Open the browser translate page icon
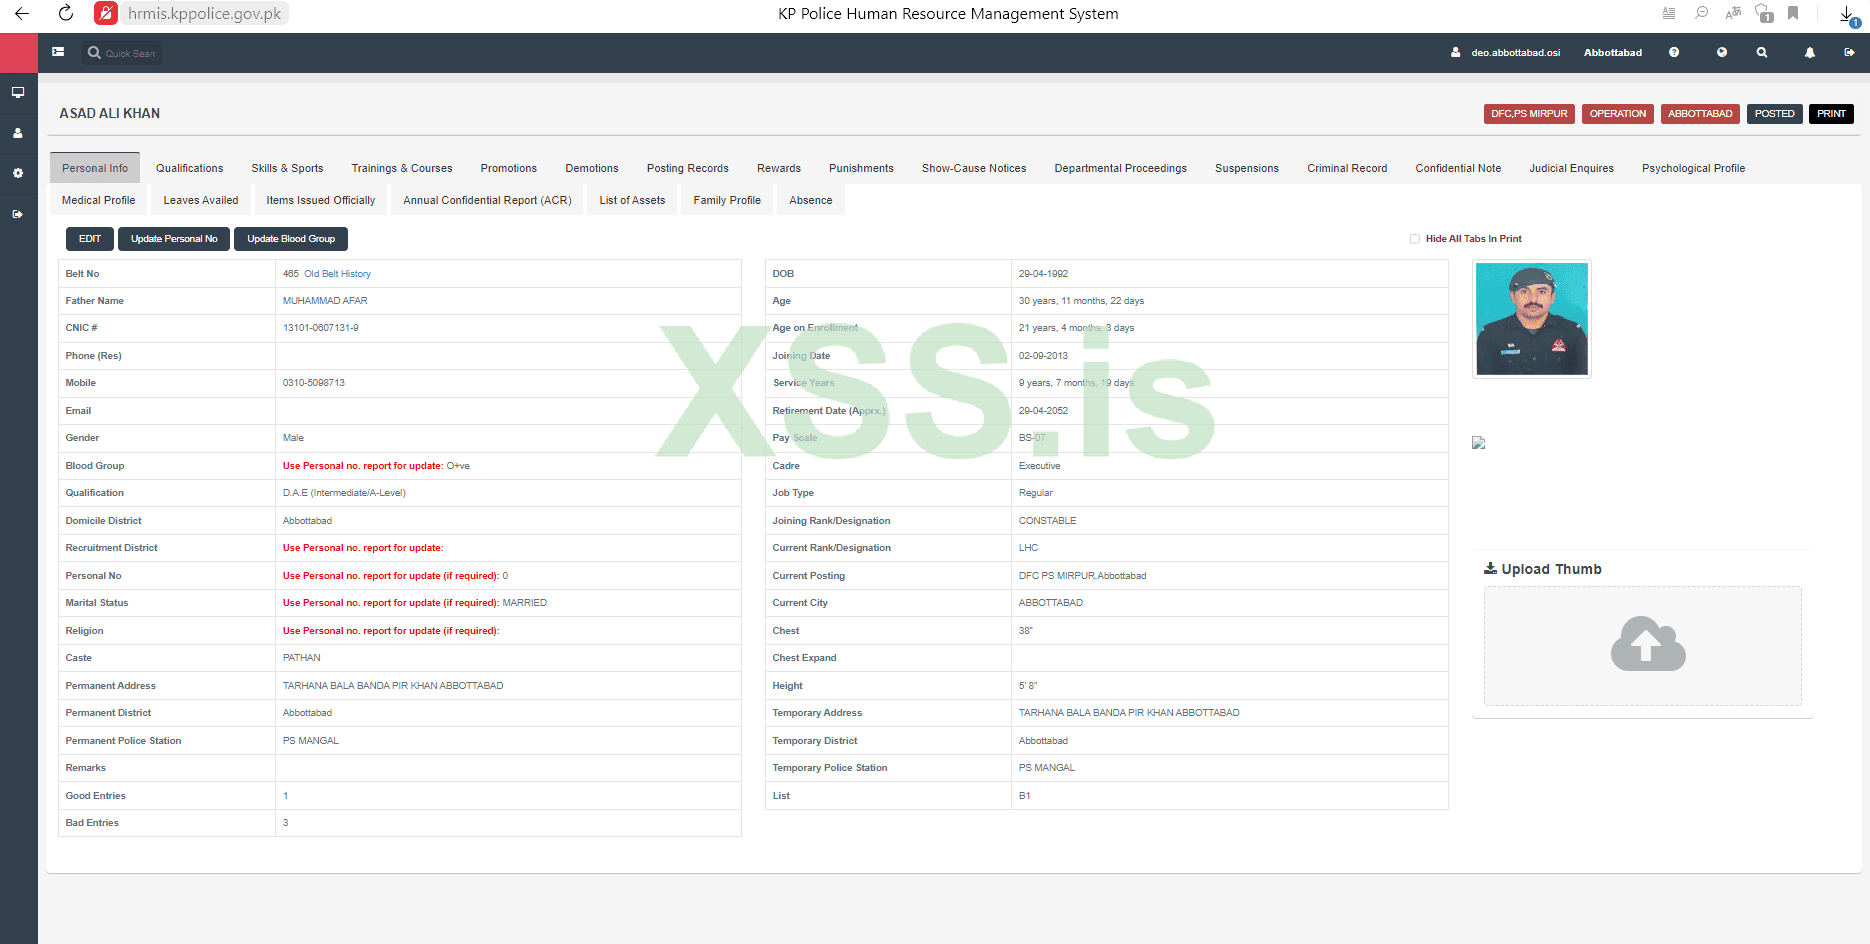1870x944 pixels. tap(1733, 13)
